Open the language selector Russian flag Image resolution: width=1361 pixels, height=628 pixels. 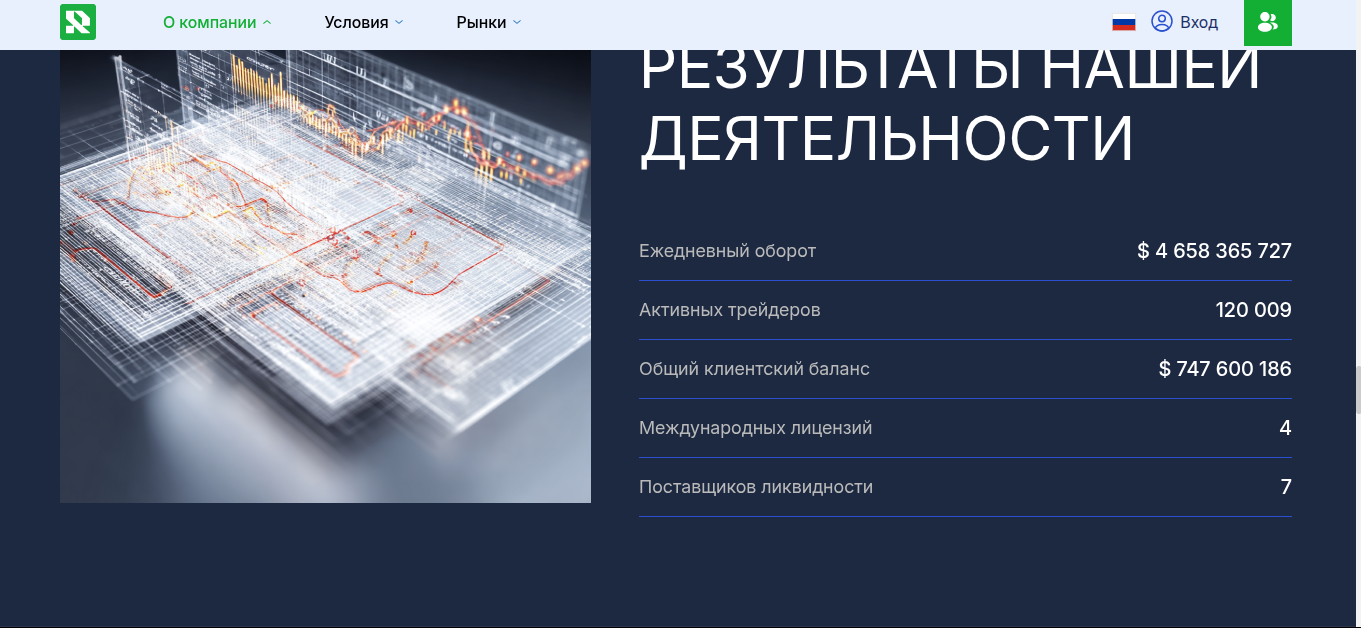point(1124,23)
